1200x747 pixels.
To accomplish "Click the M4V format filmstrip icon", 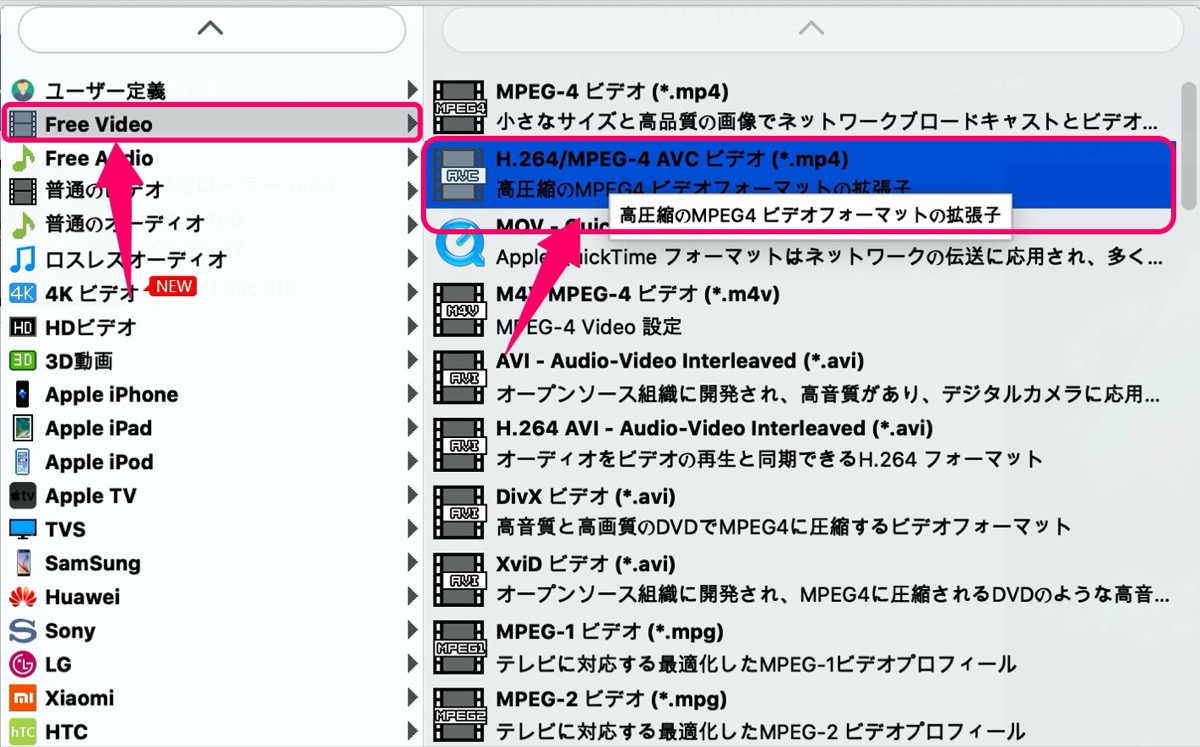I will pyautogui.click(x=459, y=310).
